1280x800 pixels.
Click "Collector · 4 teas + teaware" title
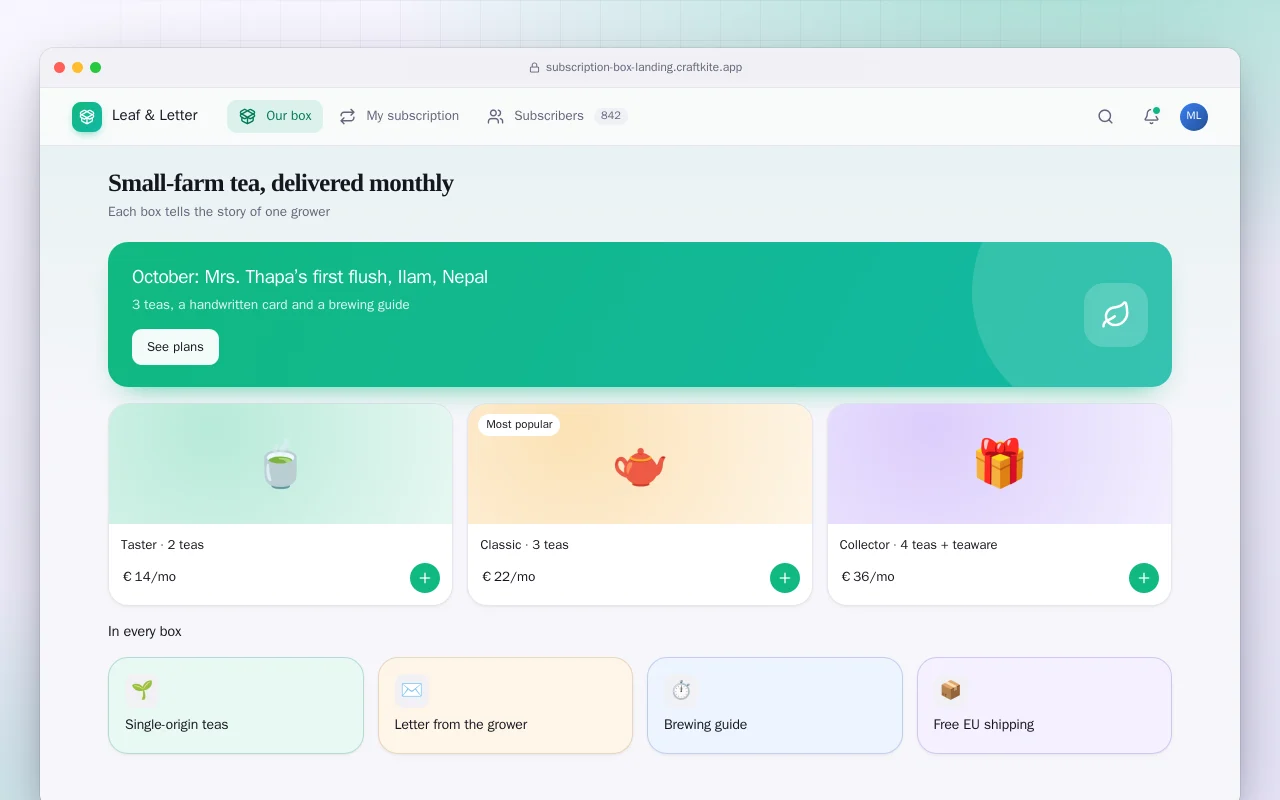tap(918, 545)
